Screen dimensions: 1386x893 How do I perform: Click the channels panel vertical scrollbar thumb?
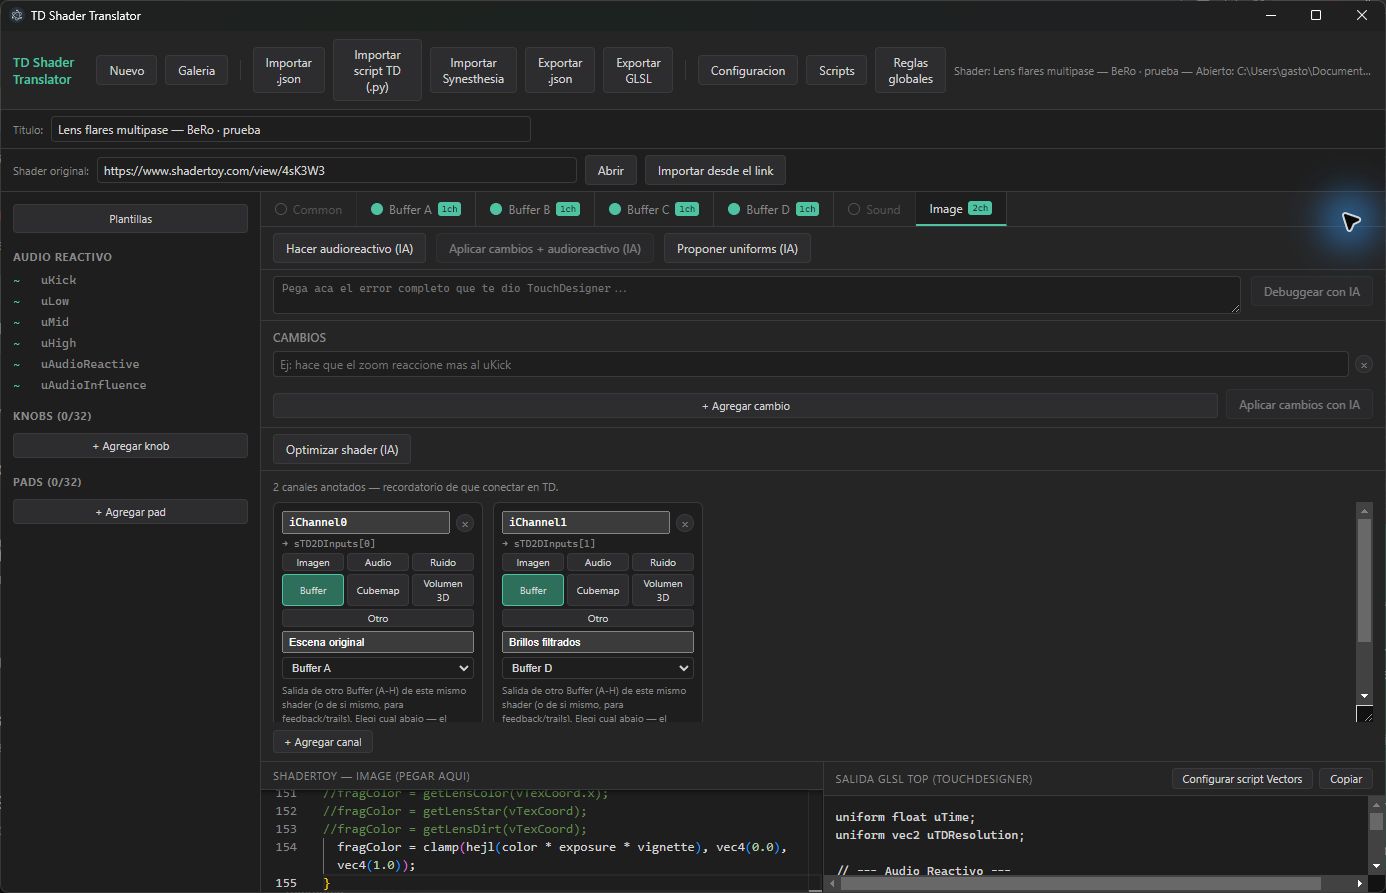tap(1364, 581)
